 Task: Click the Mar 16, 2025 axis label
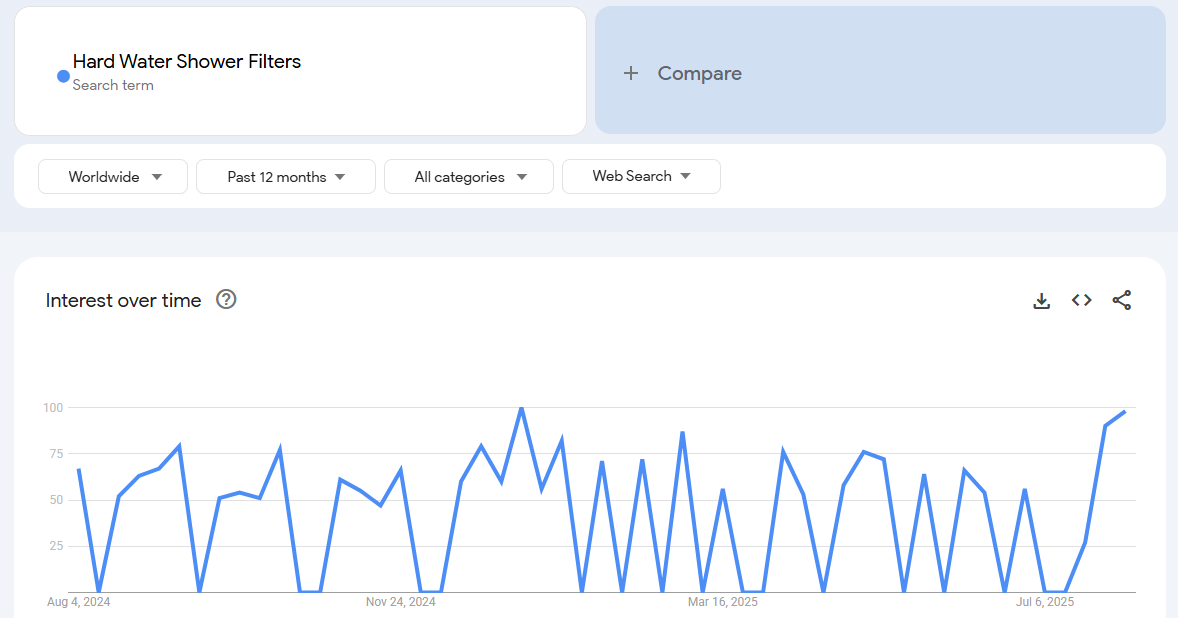722,602
